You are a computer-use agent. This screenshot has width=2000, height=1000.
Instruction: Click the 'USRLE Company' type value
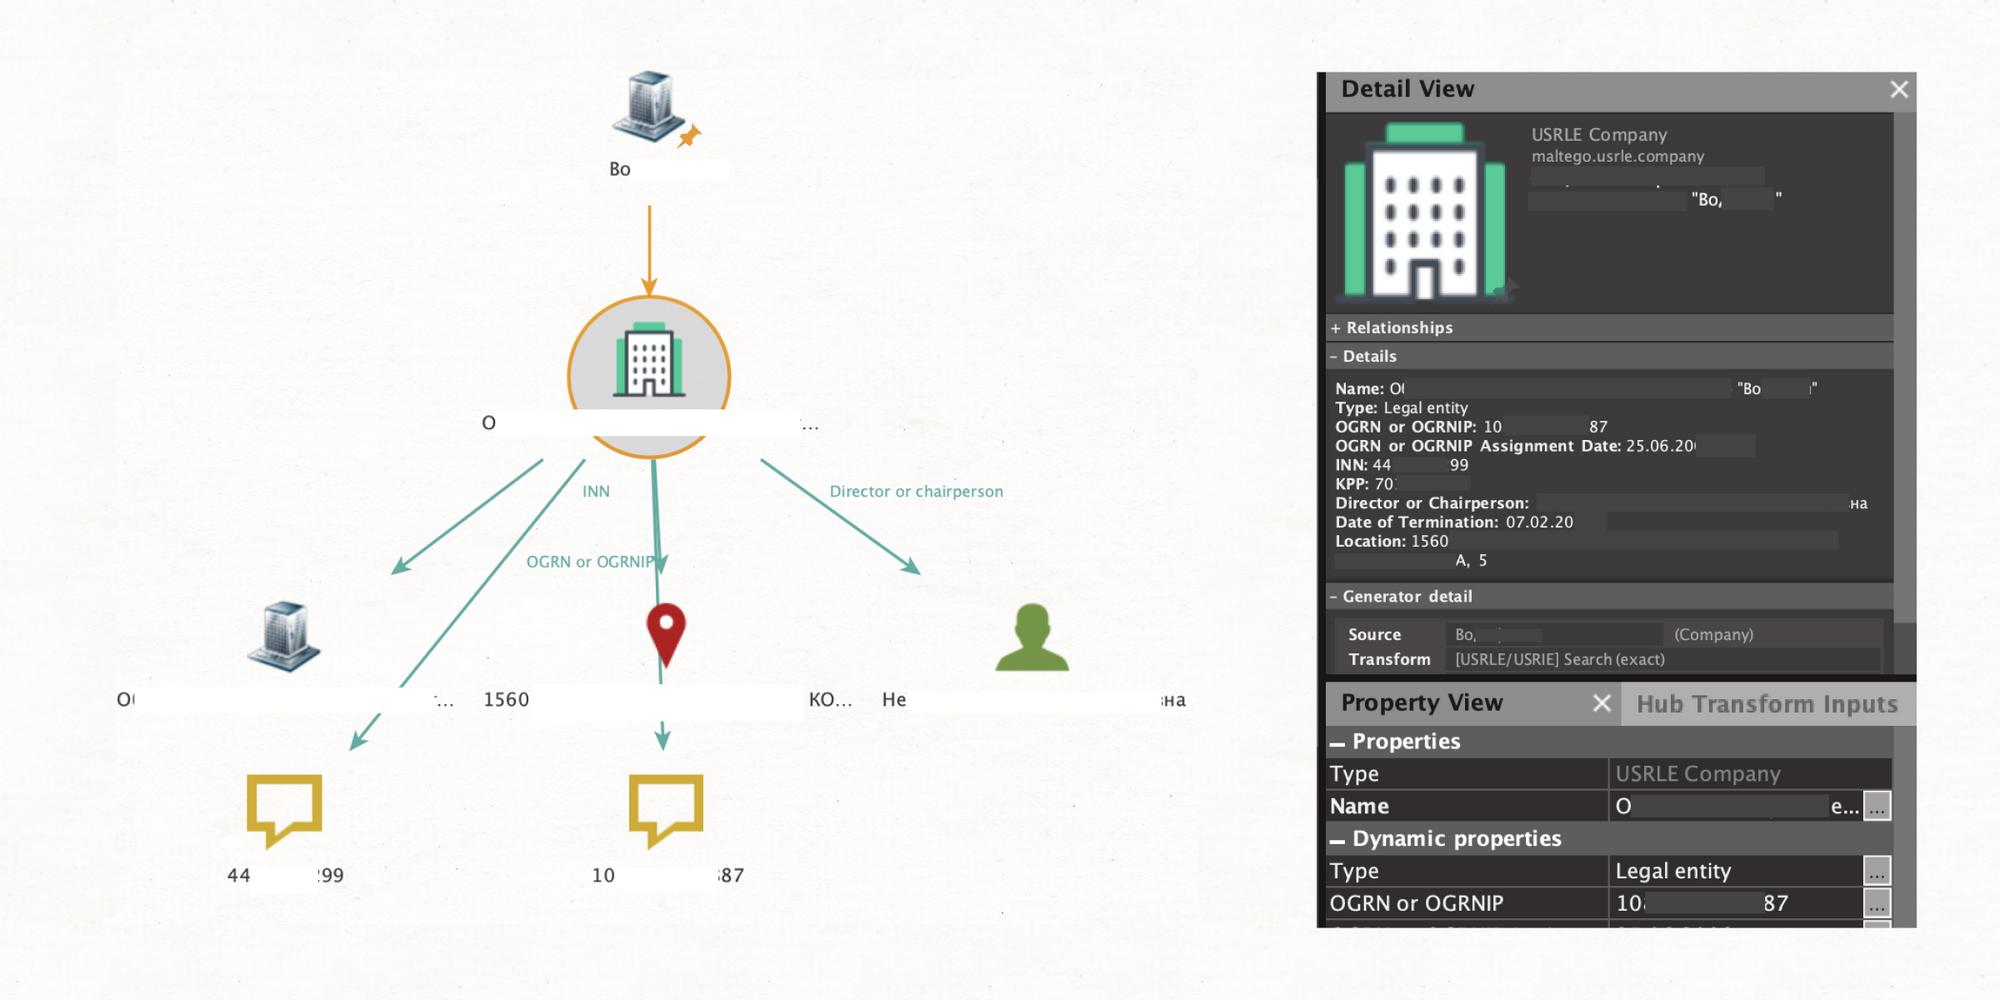coord(1698,774)
